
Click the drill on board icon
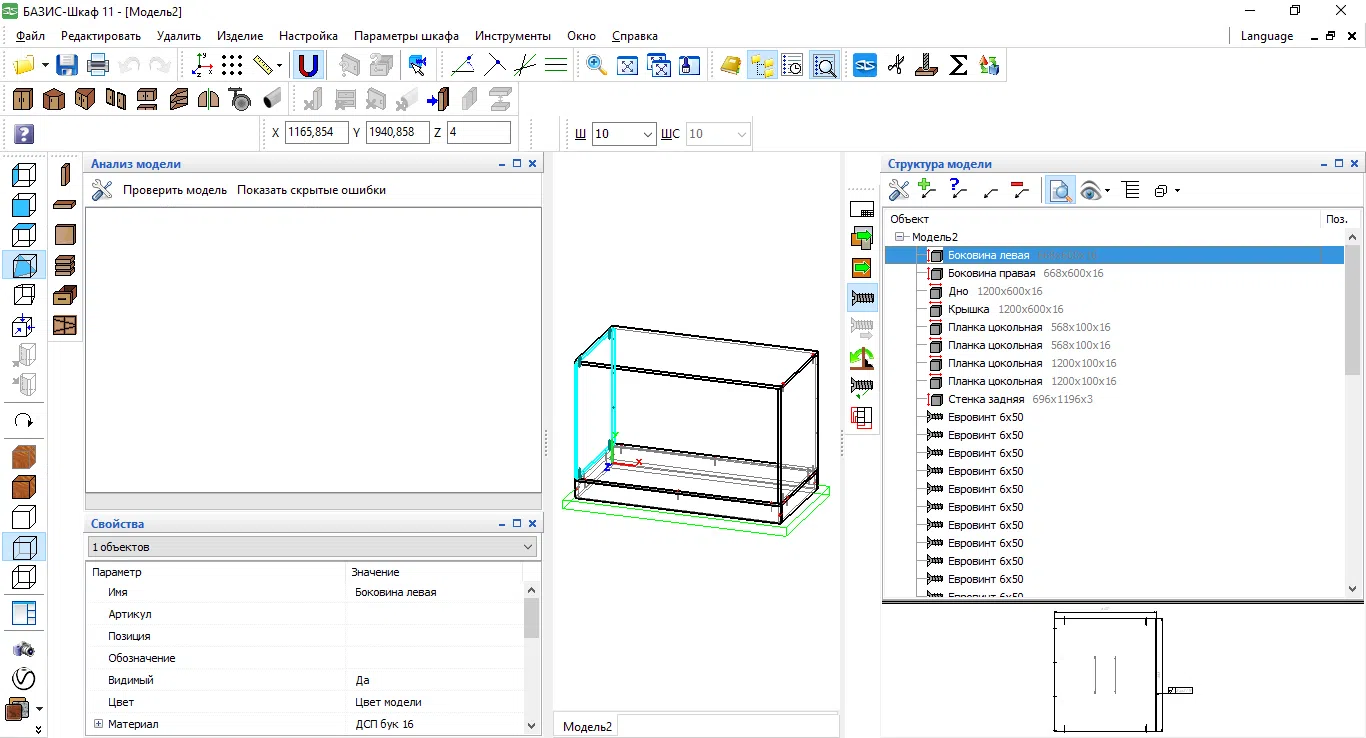coord(927,66)
